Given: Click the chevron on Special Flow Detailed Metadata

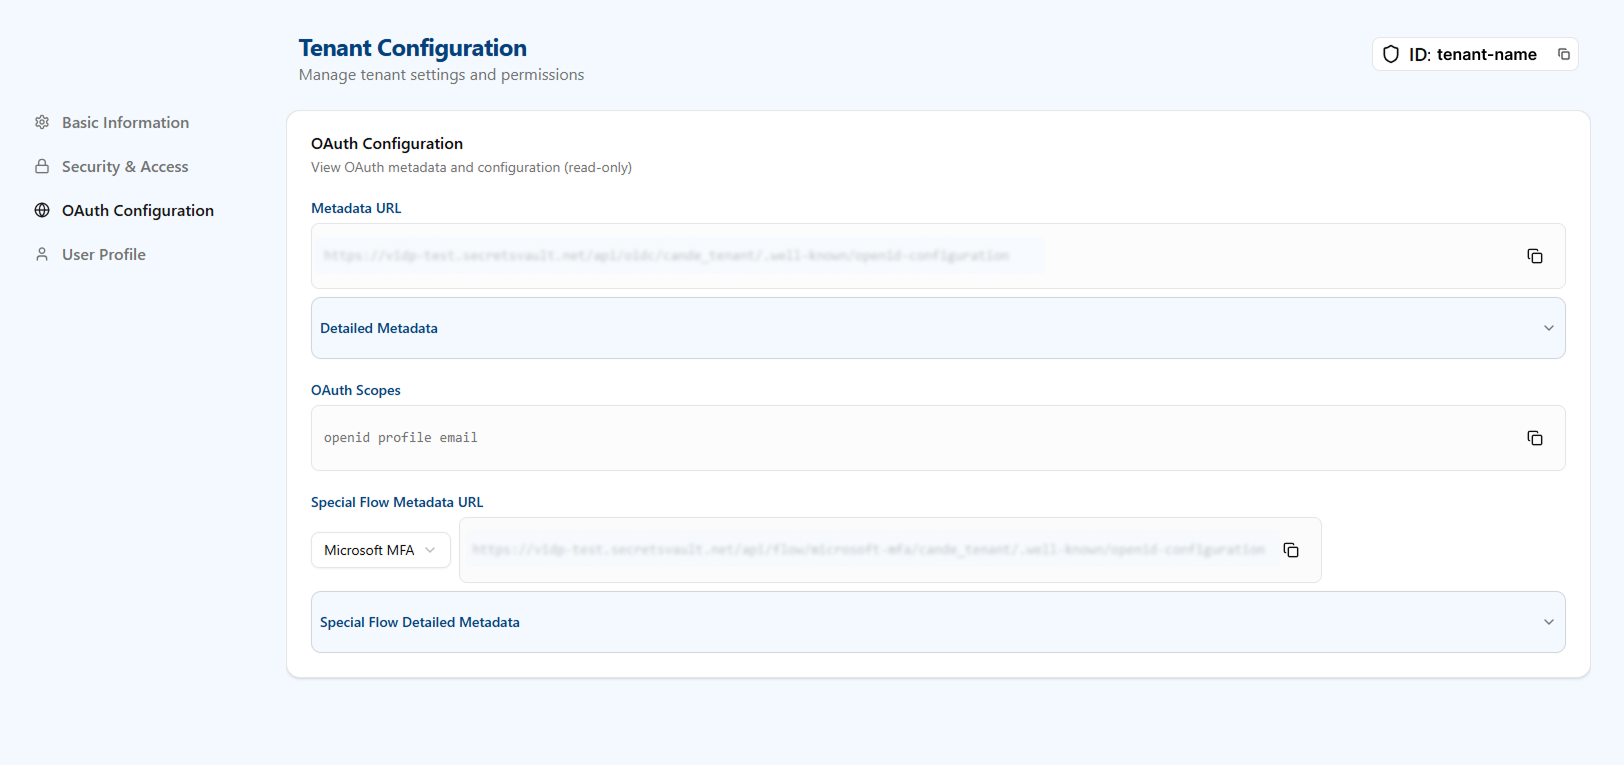Looking at the screenshot, I should point(1549,622).
